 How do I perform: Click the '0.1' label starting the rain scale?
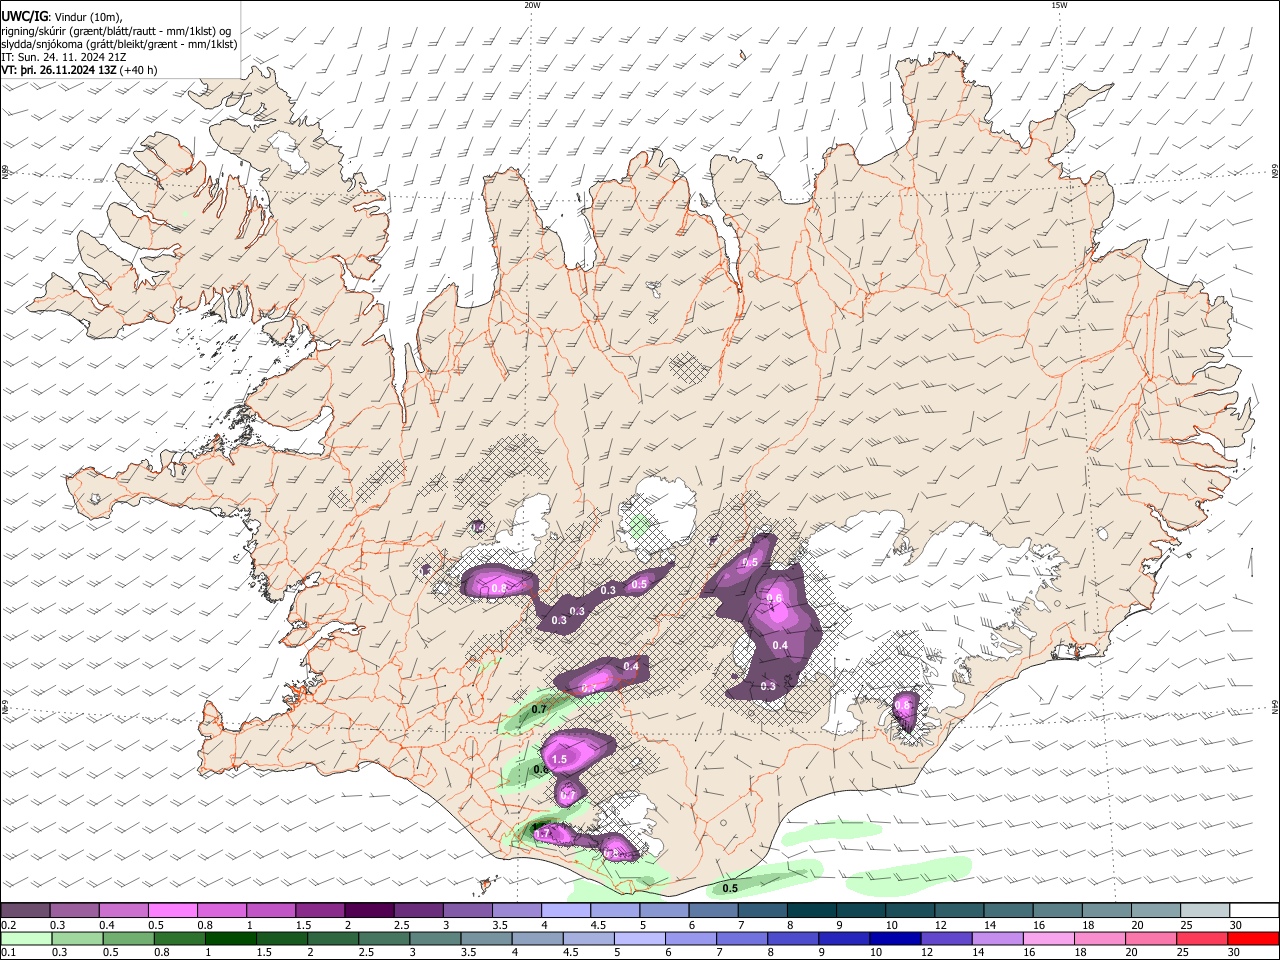(x=8, y=953)
